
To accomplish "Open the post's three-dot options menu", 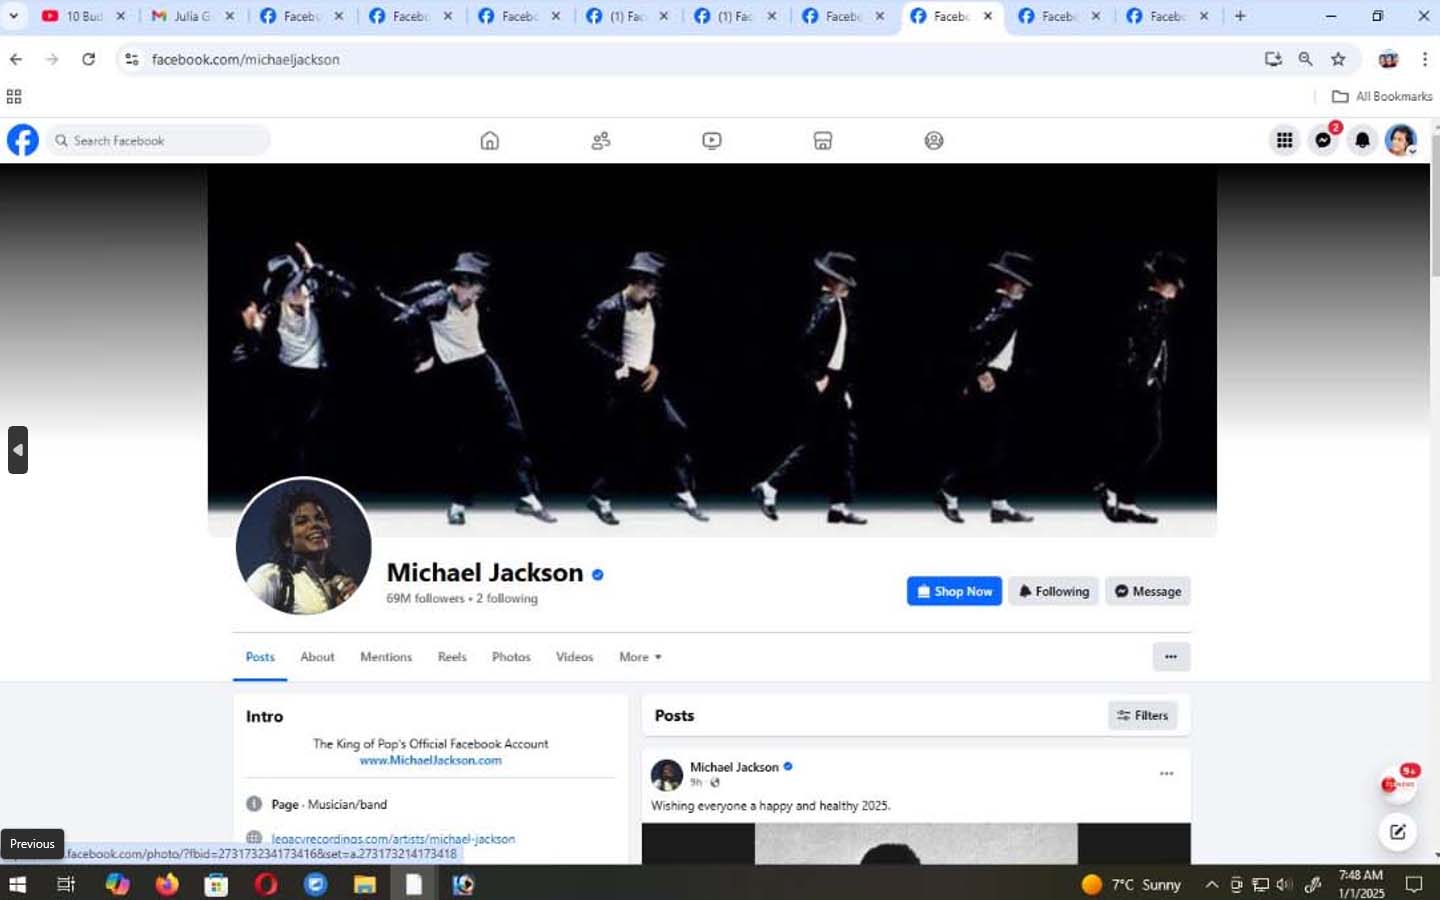I will tap(1166, 773).
